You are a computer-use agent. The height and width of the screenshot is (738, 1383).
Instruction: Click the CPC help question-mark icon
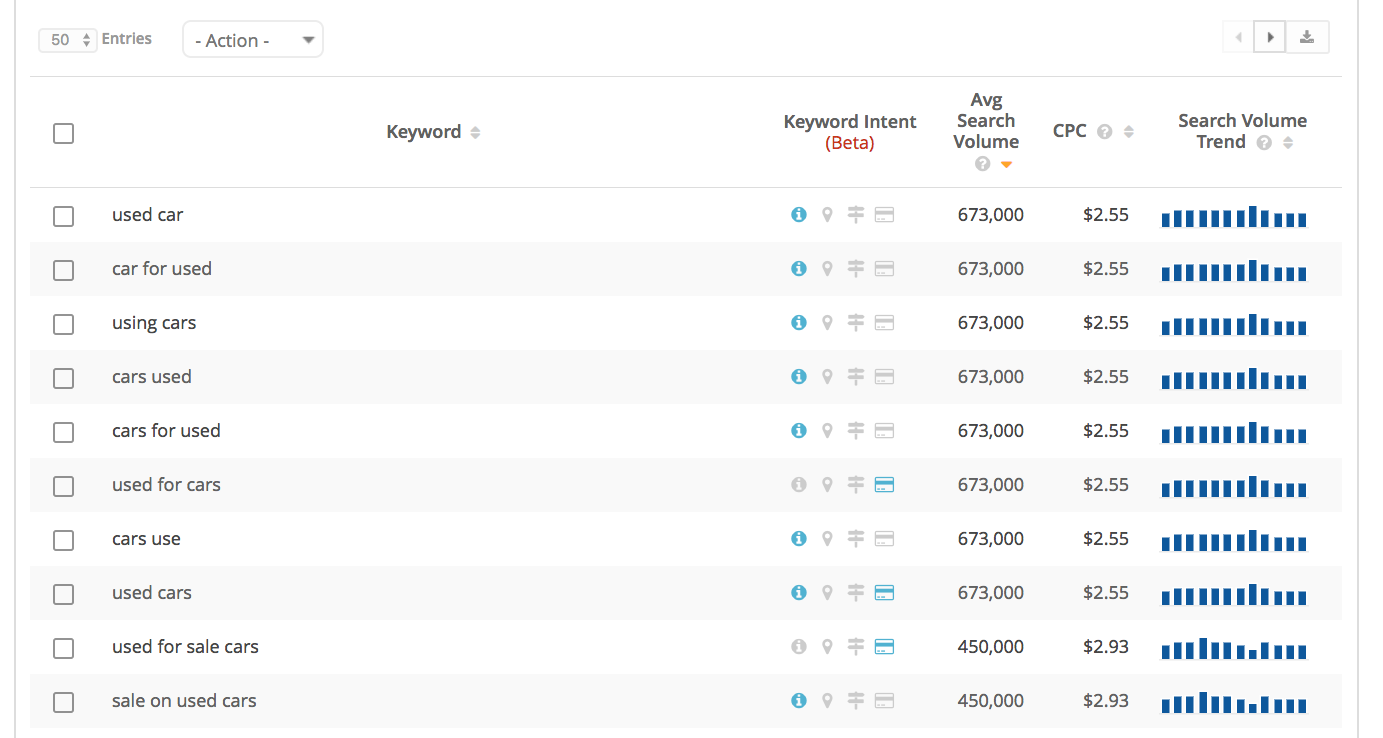point(1105,132)
